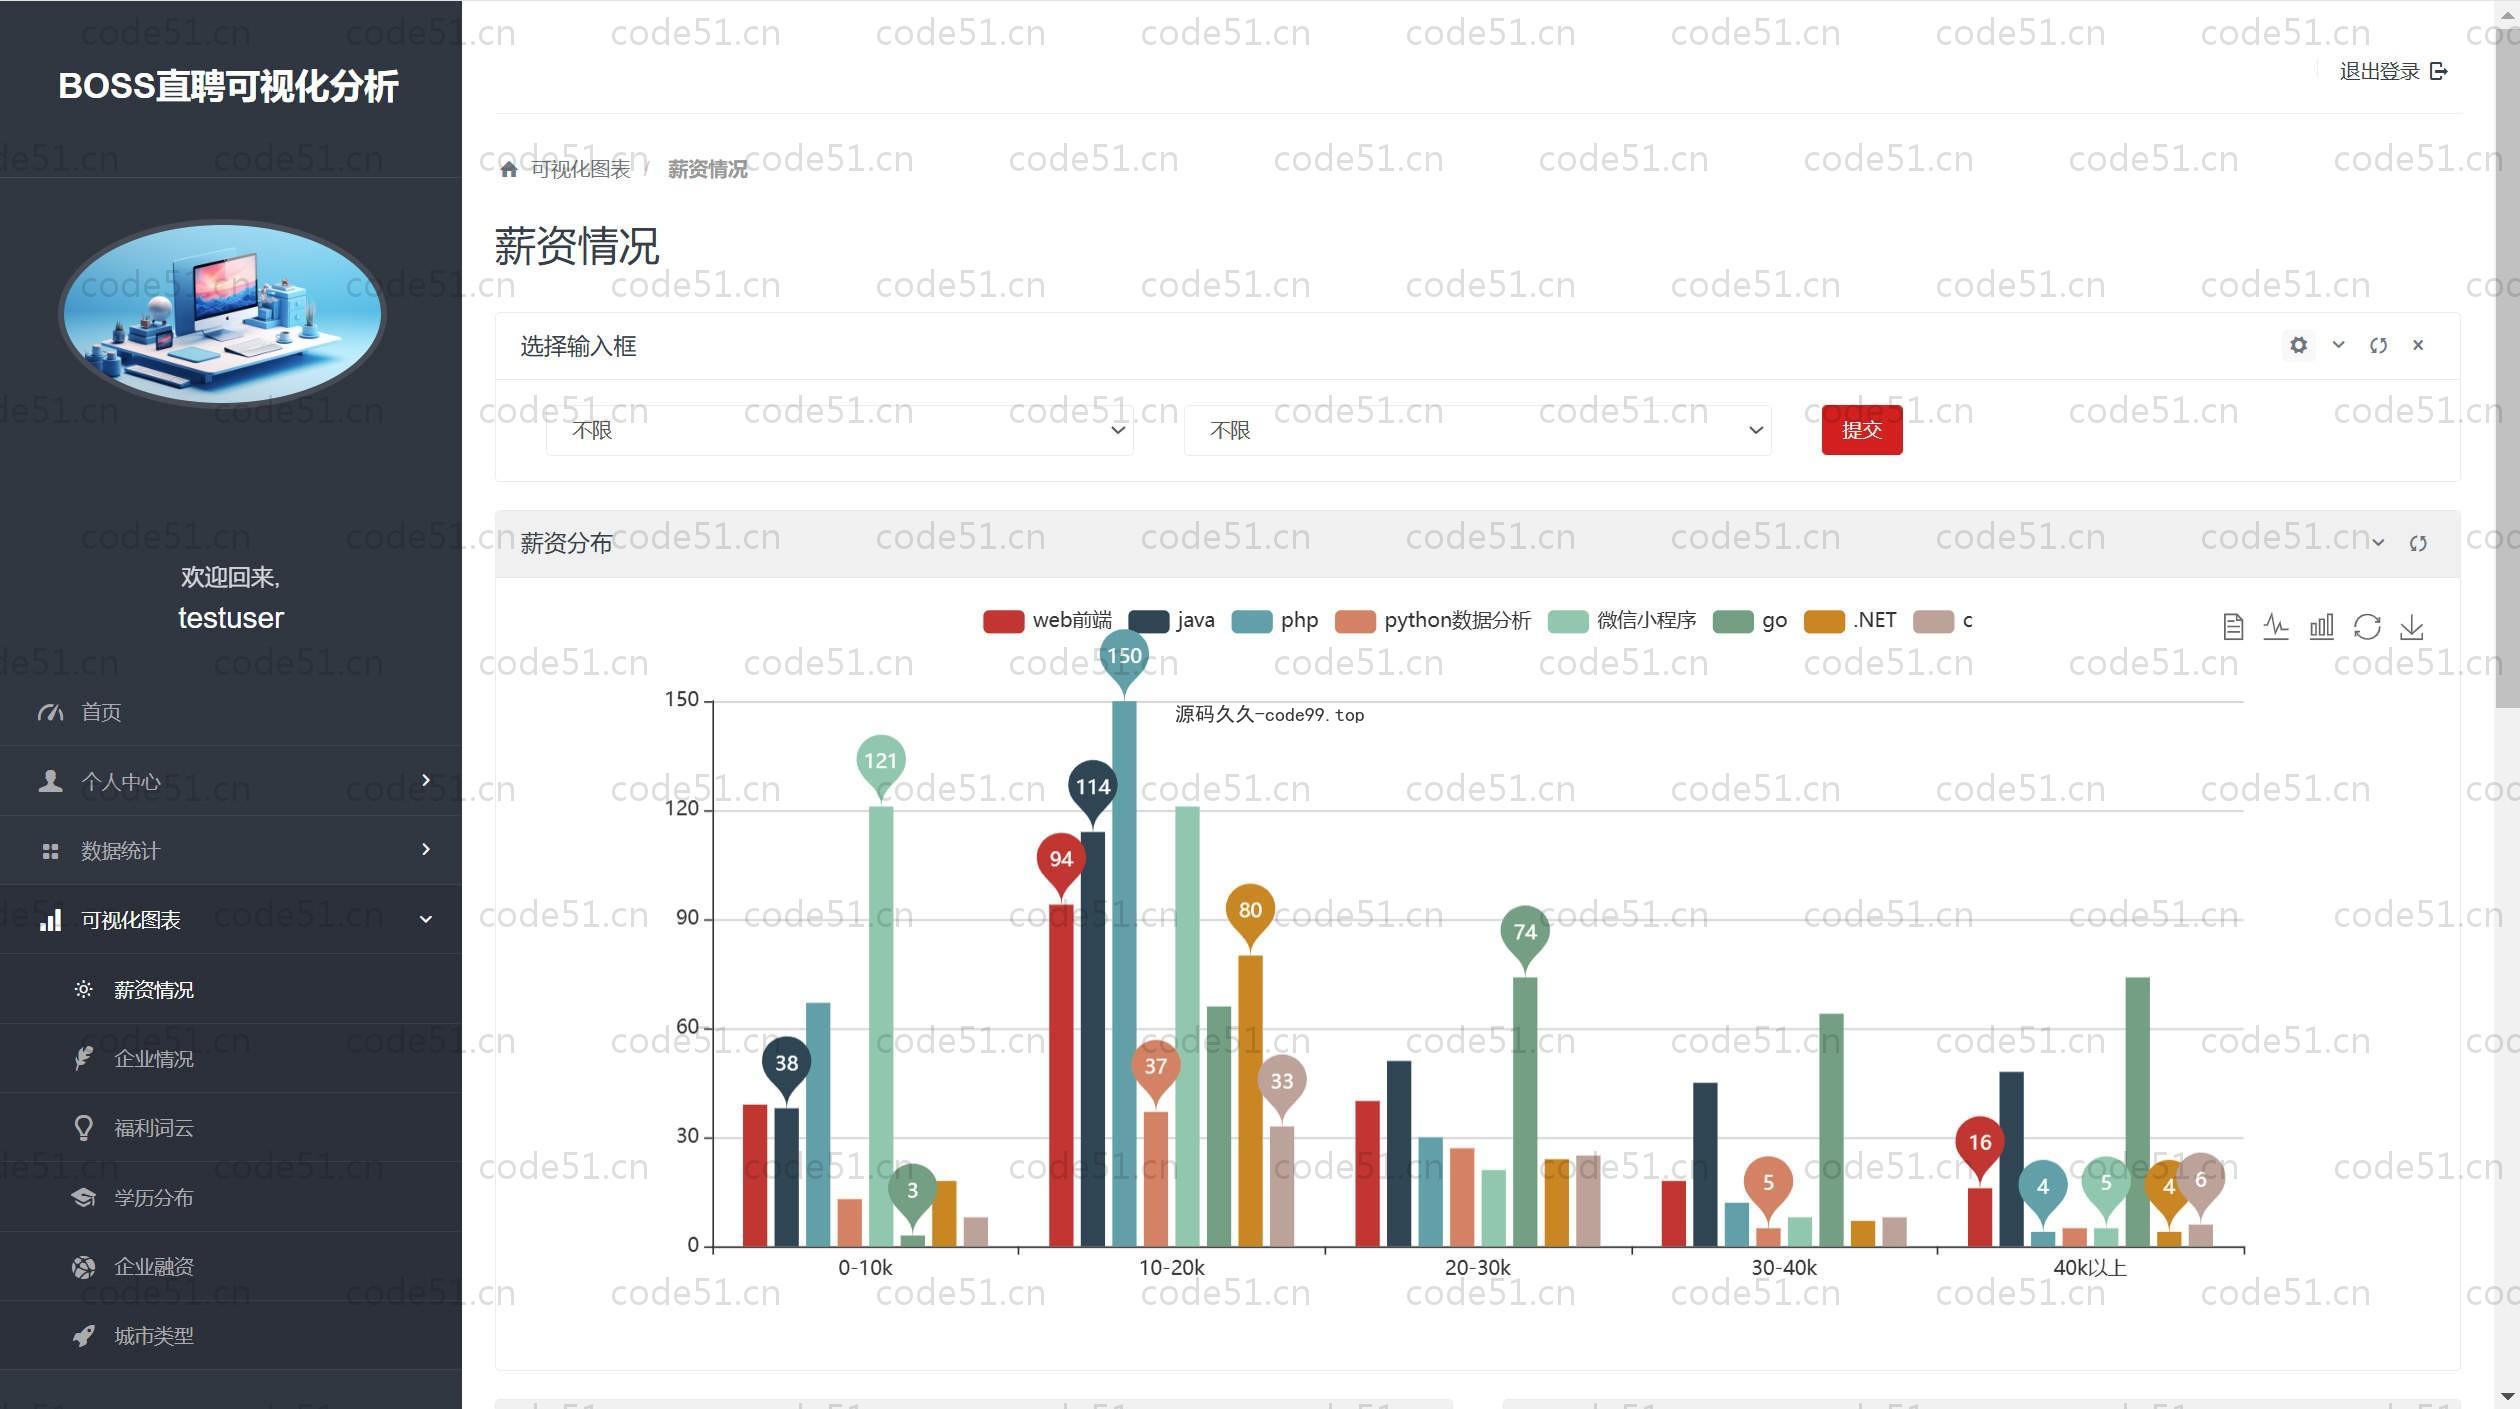Expand 数据统计 submenu arrow
Screen dimensions: 2520x1409
[426, 849]
